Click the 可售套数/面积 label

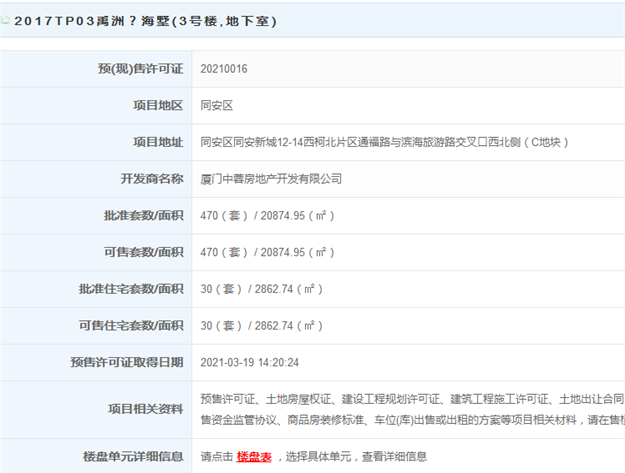[x=143, y=252]
